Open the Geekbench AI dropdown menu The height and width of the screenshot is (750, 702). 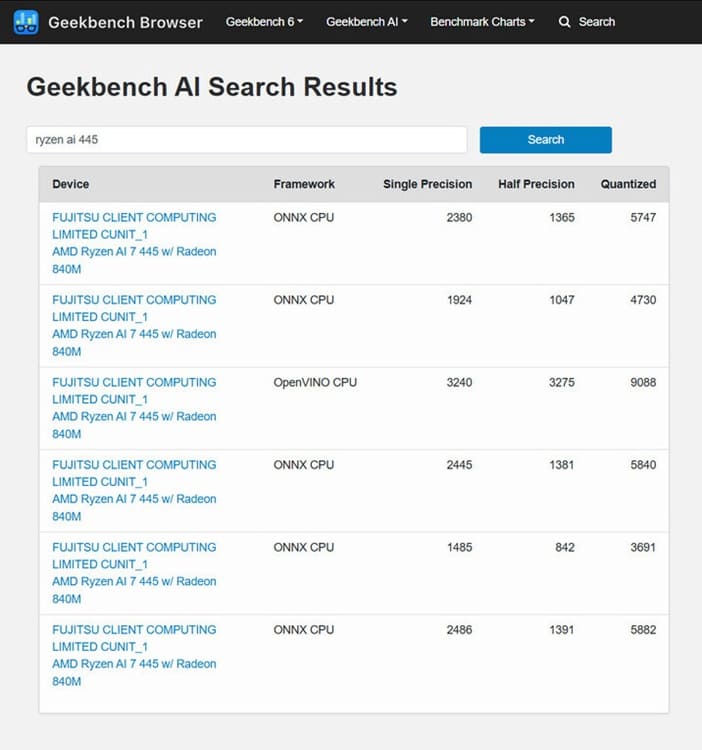point(366,22)
